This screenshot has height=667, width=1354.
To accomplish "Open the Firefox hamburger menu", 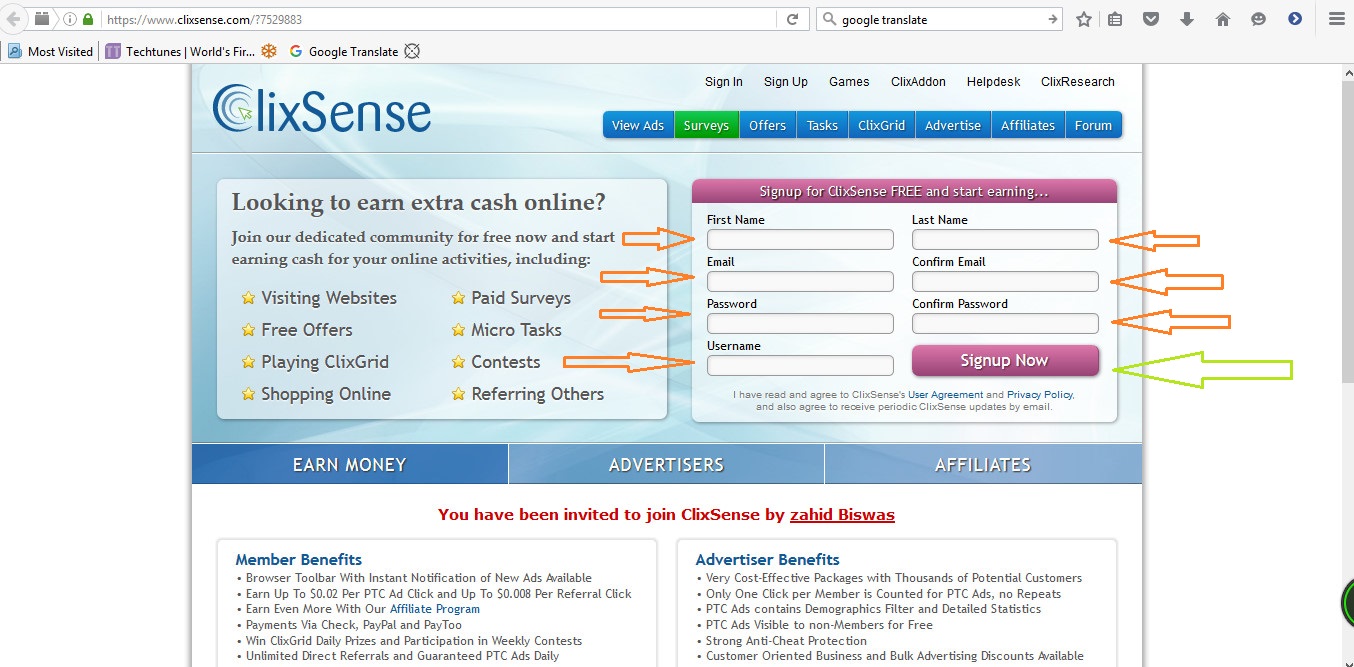I will coord(1336,19).
